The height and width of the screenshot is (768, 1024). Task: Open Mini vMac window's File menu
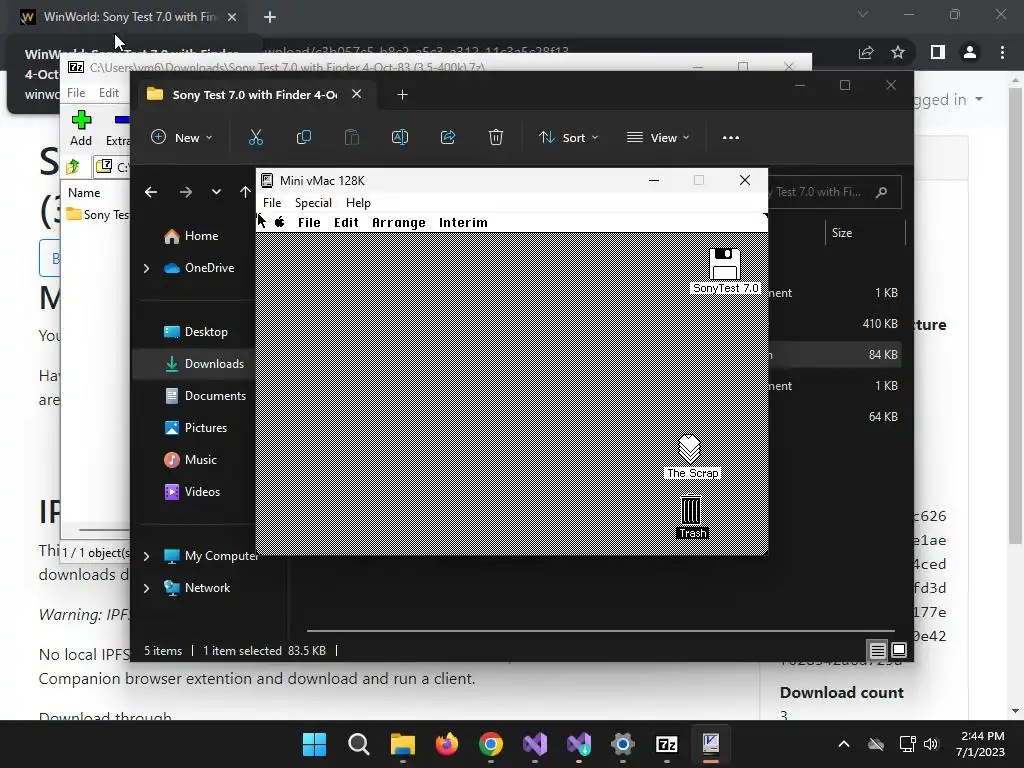[x=272, y=202]
